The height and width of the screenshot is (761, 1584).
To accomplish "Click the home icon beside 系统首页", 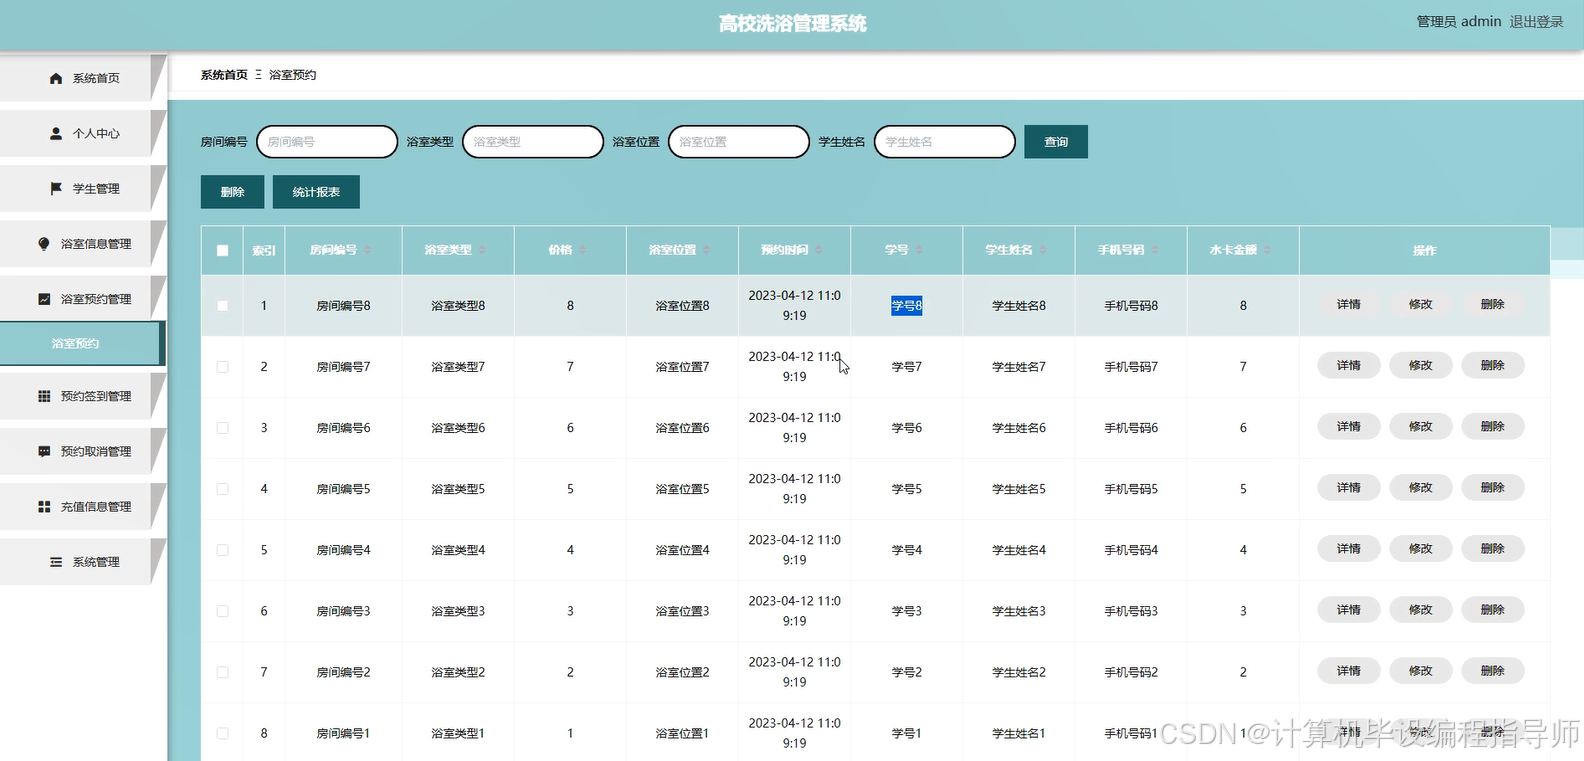I will (56, 78).
